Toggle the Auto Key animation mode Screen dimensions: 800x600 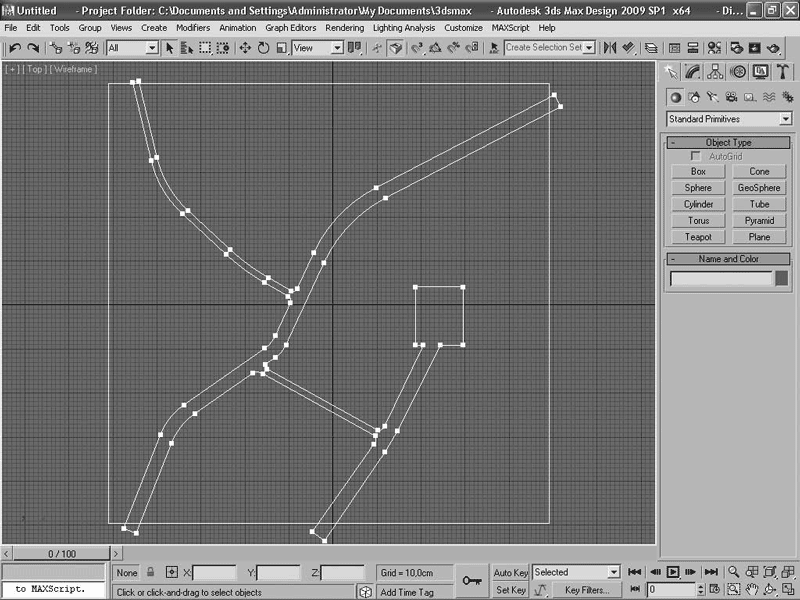point(510,572)
